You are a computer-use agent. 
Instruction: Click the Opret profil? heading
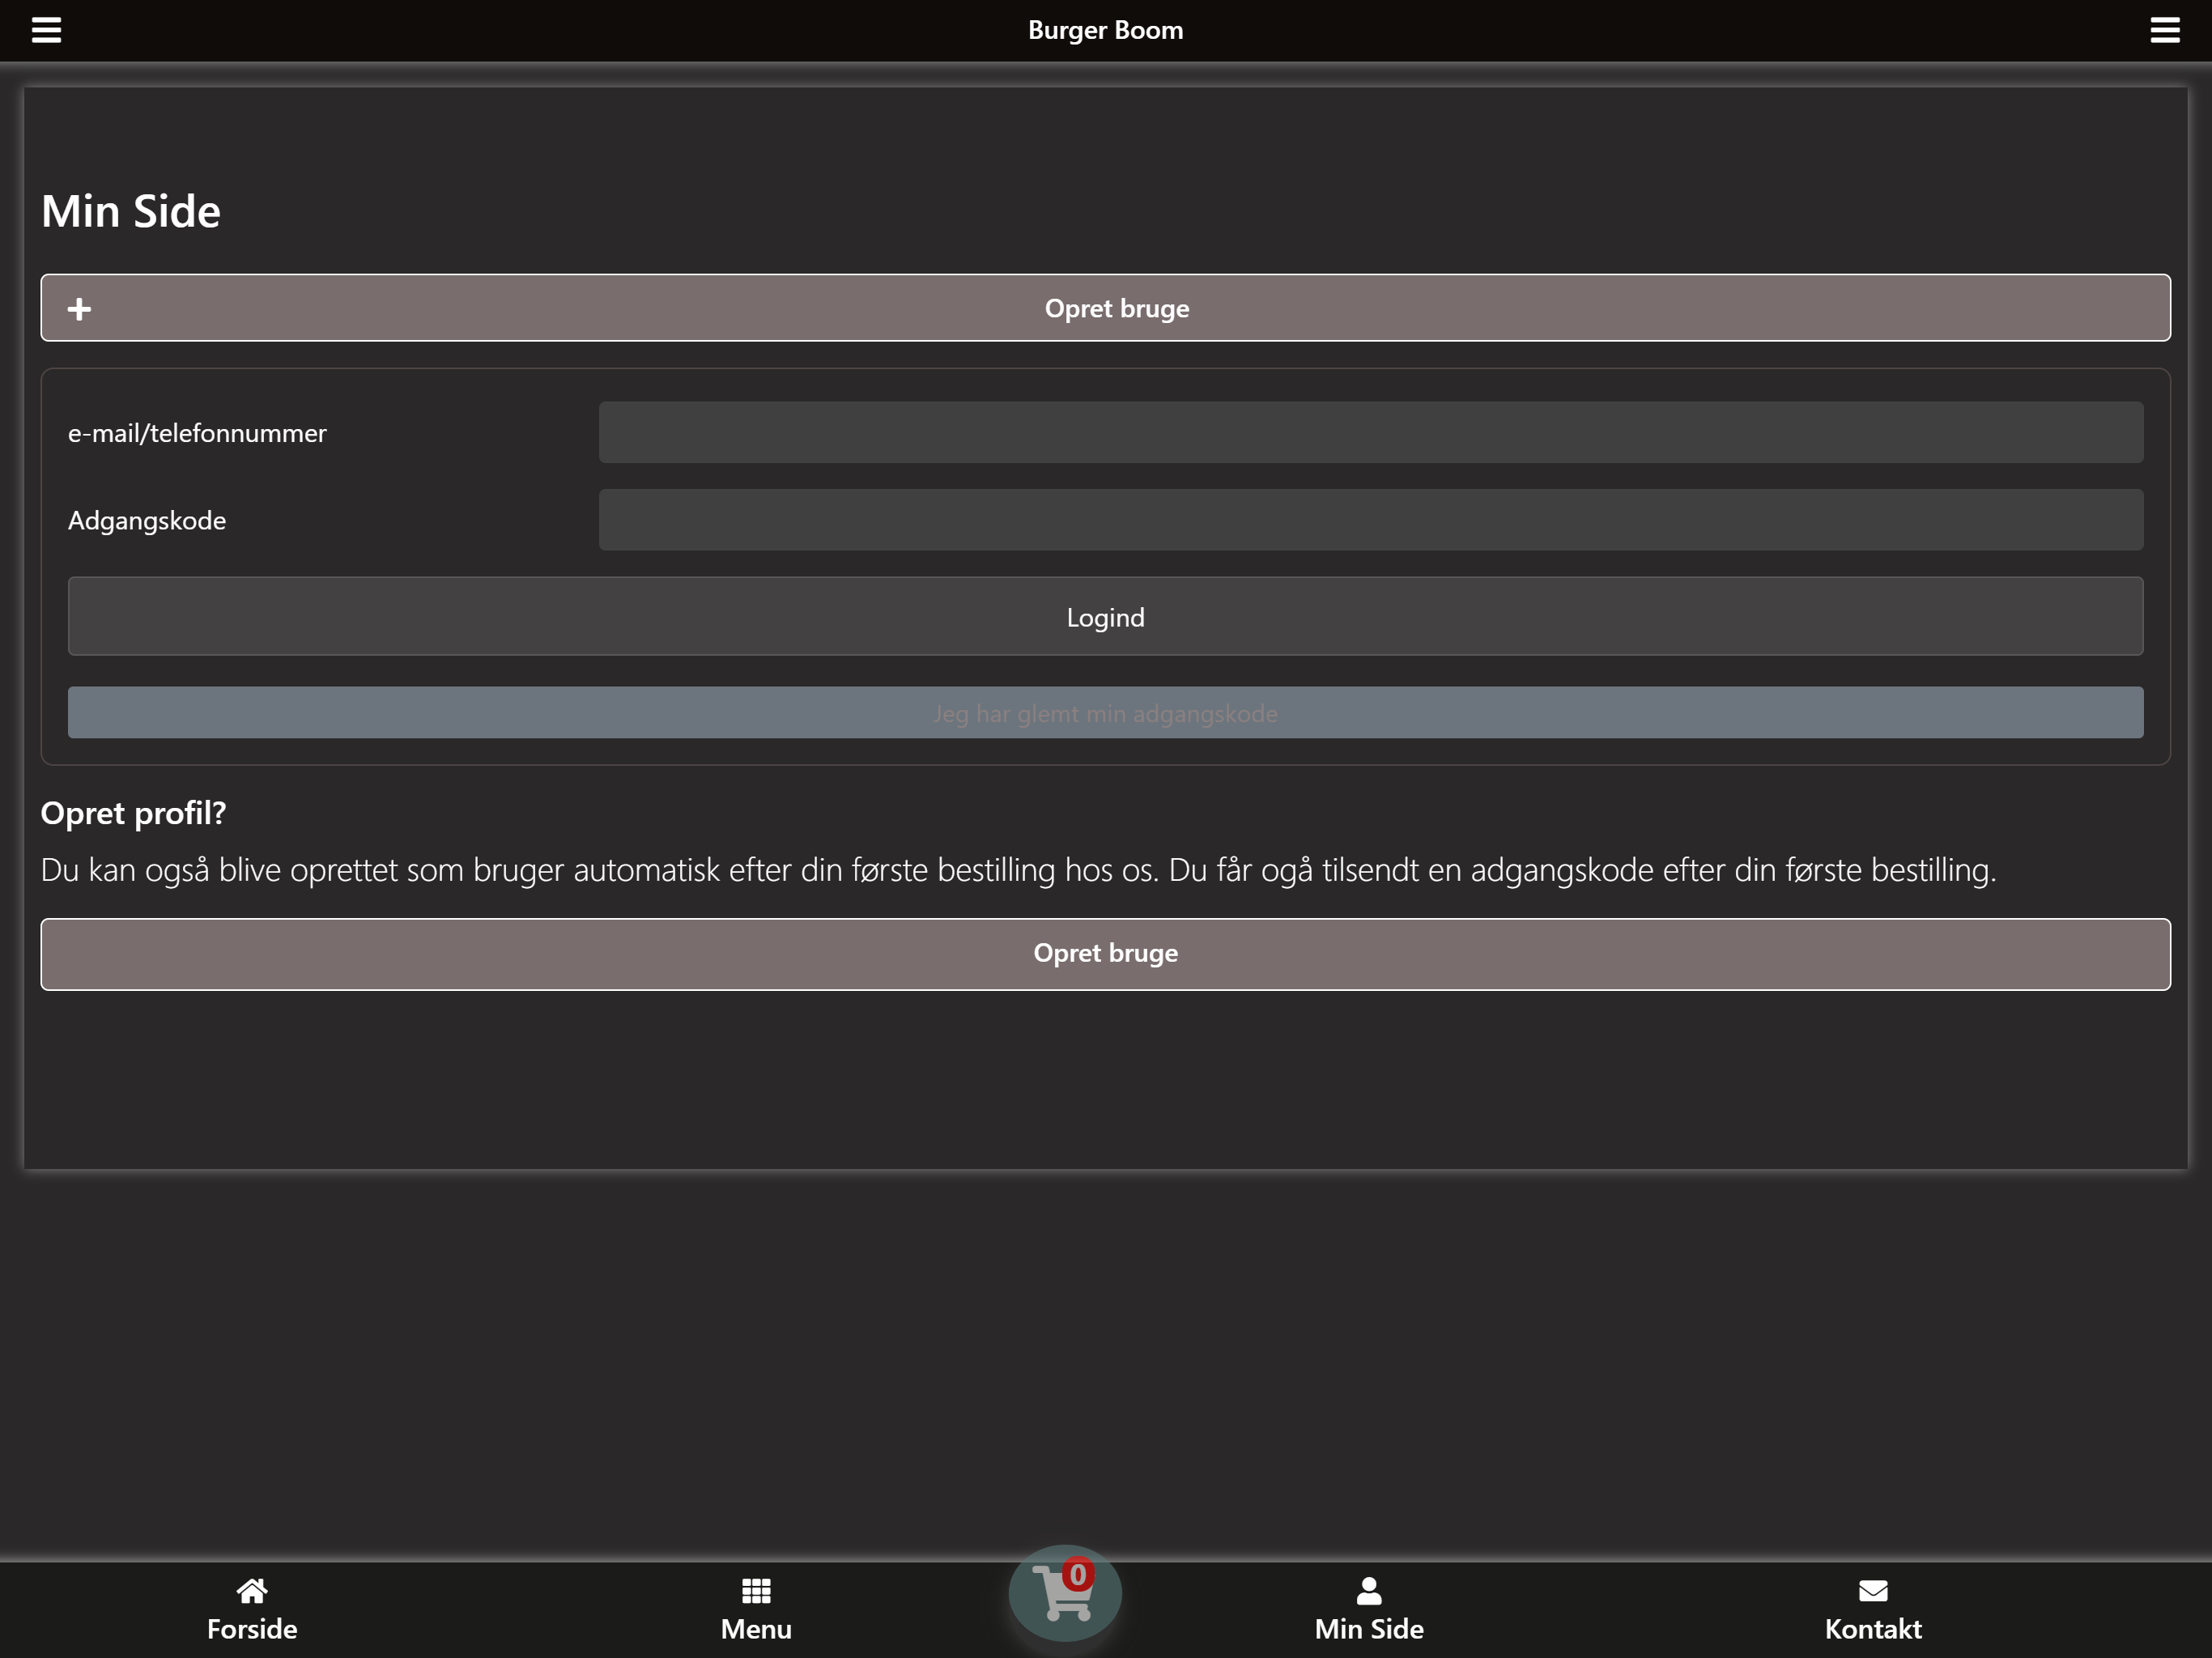click(x=133, y=814)
